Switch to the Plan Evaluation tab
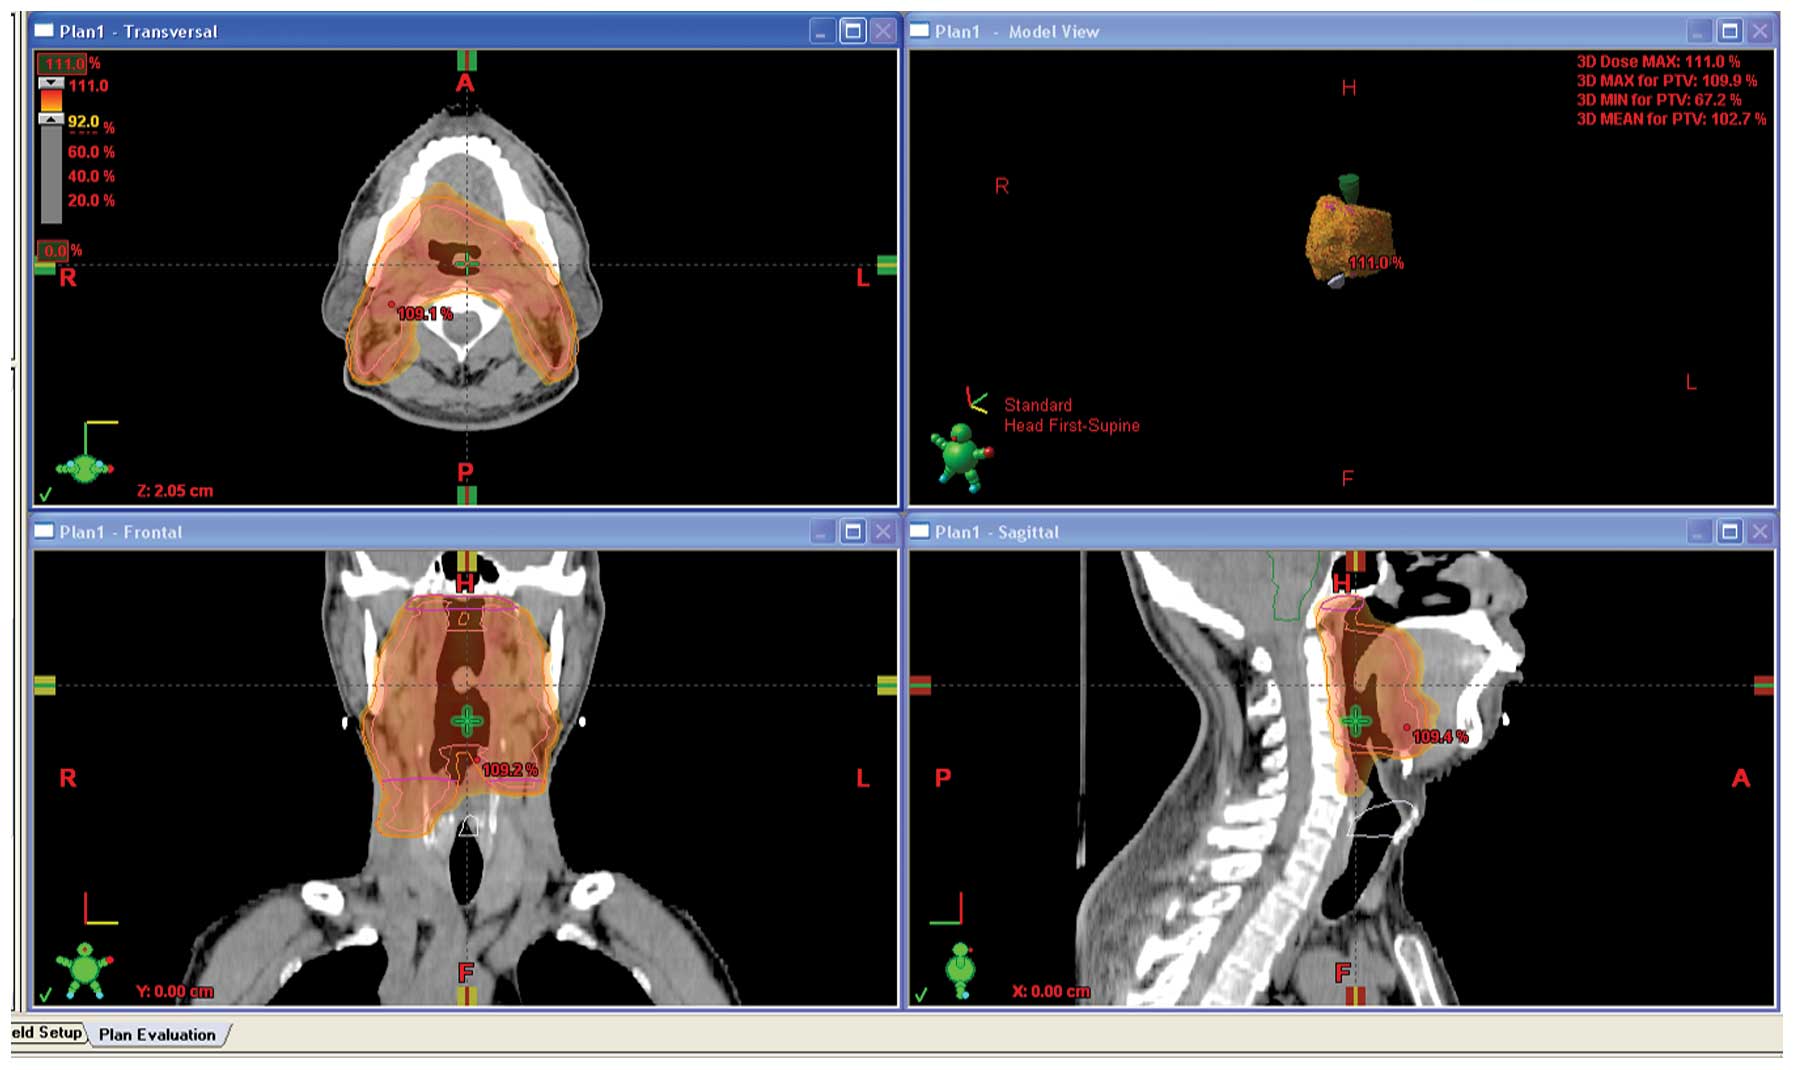Image resolution: width=1795 pixels, height=1070 pixels. [157, 1035]
